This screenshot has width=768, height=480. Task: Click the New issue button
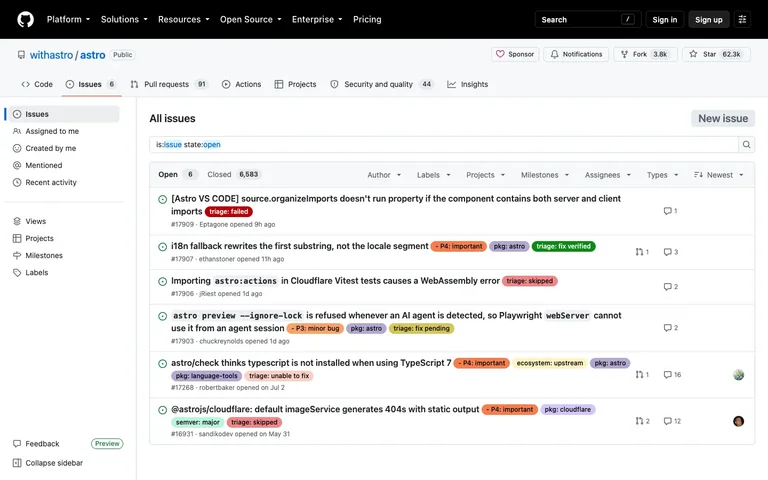[x=723, y=119]
